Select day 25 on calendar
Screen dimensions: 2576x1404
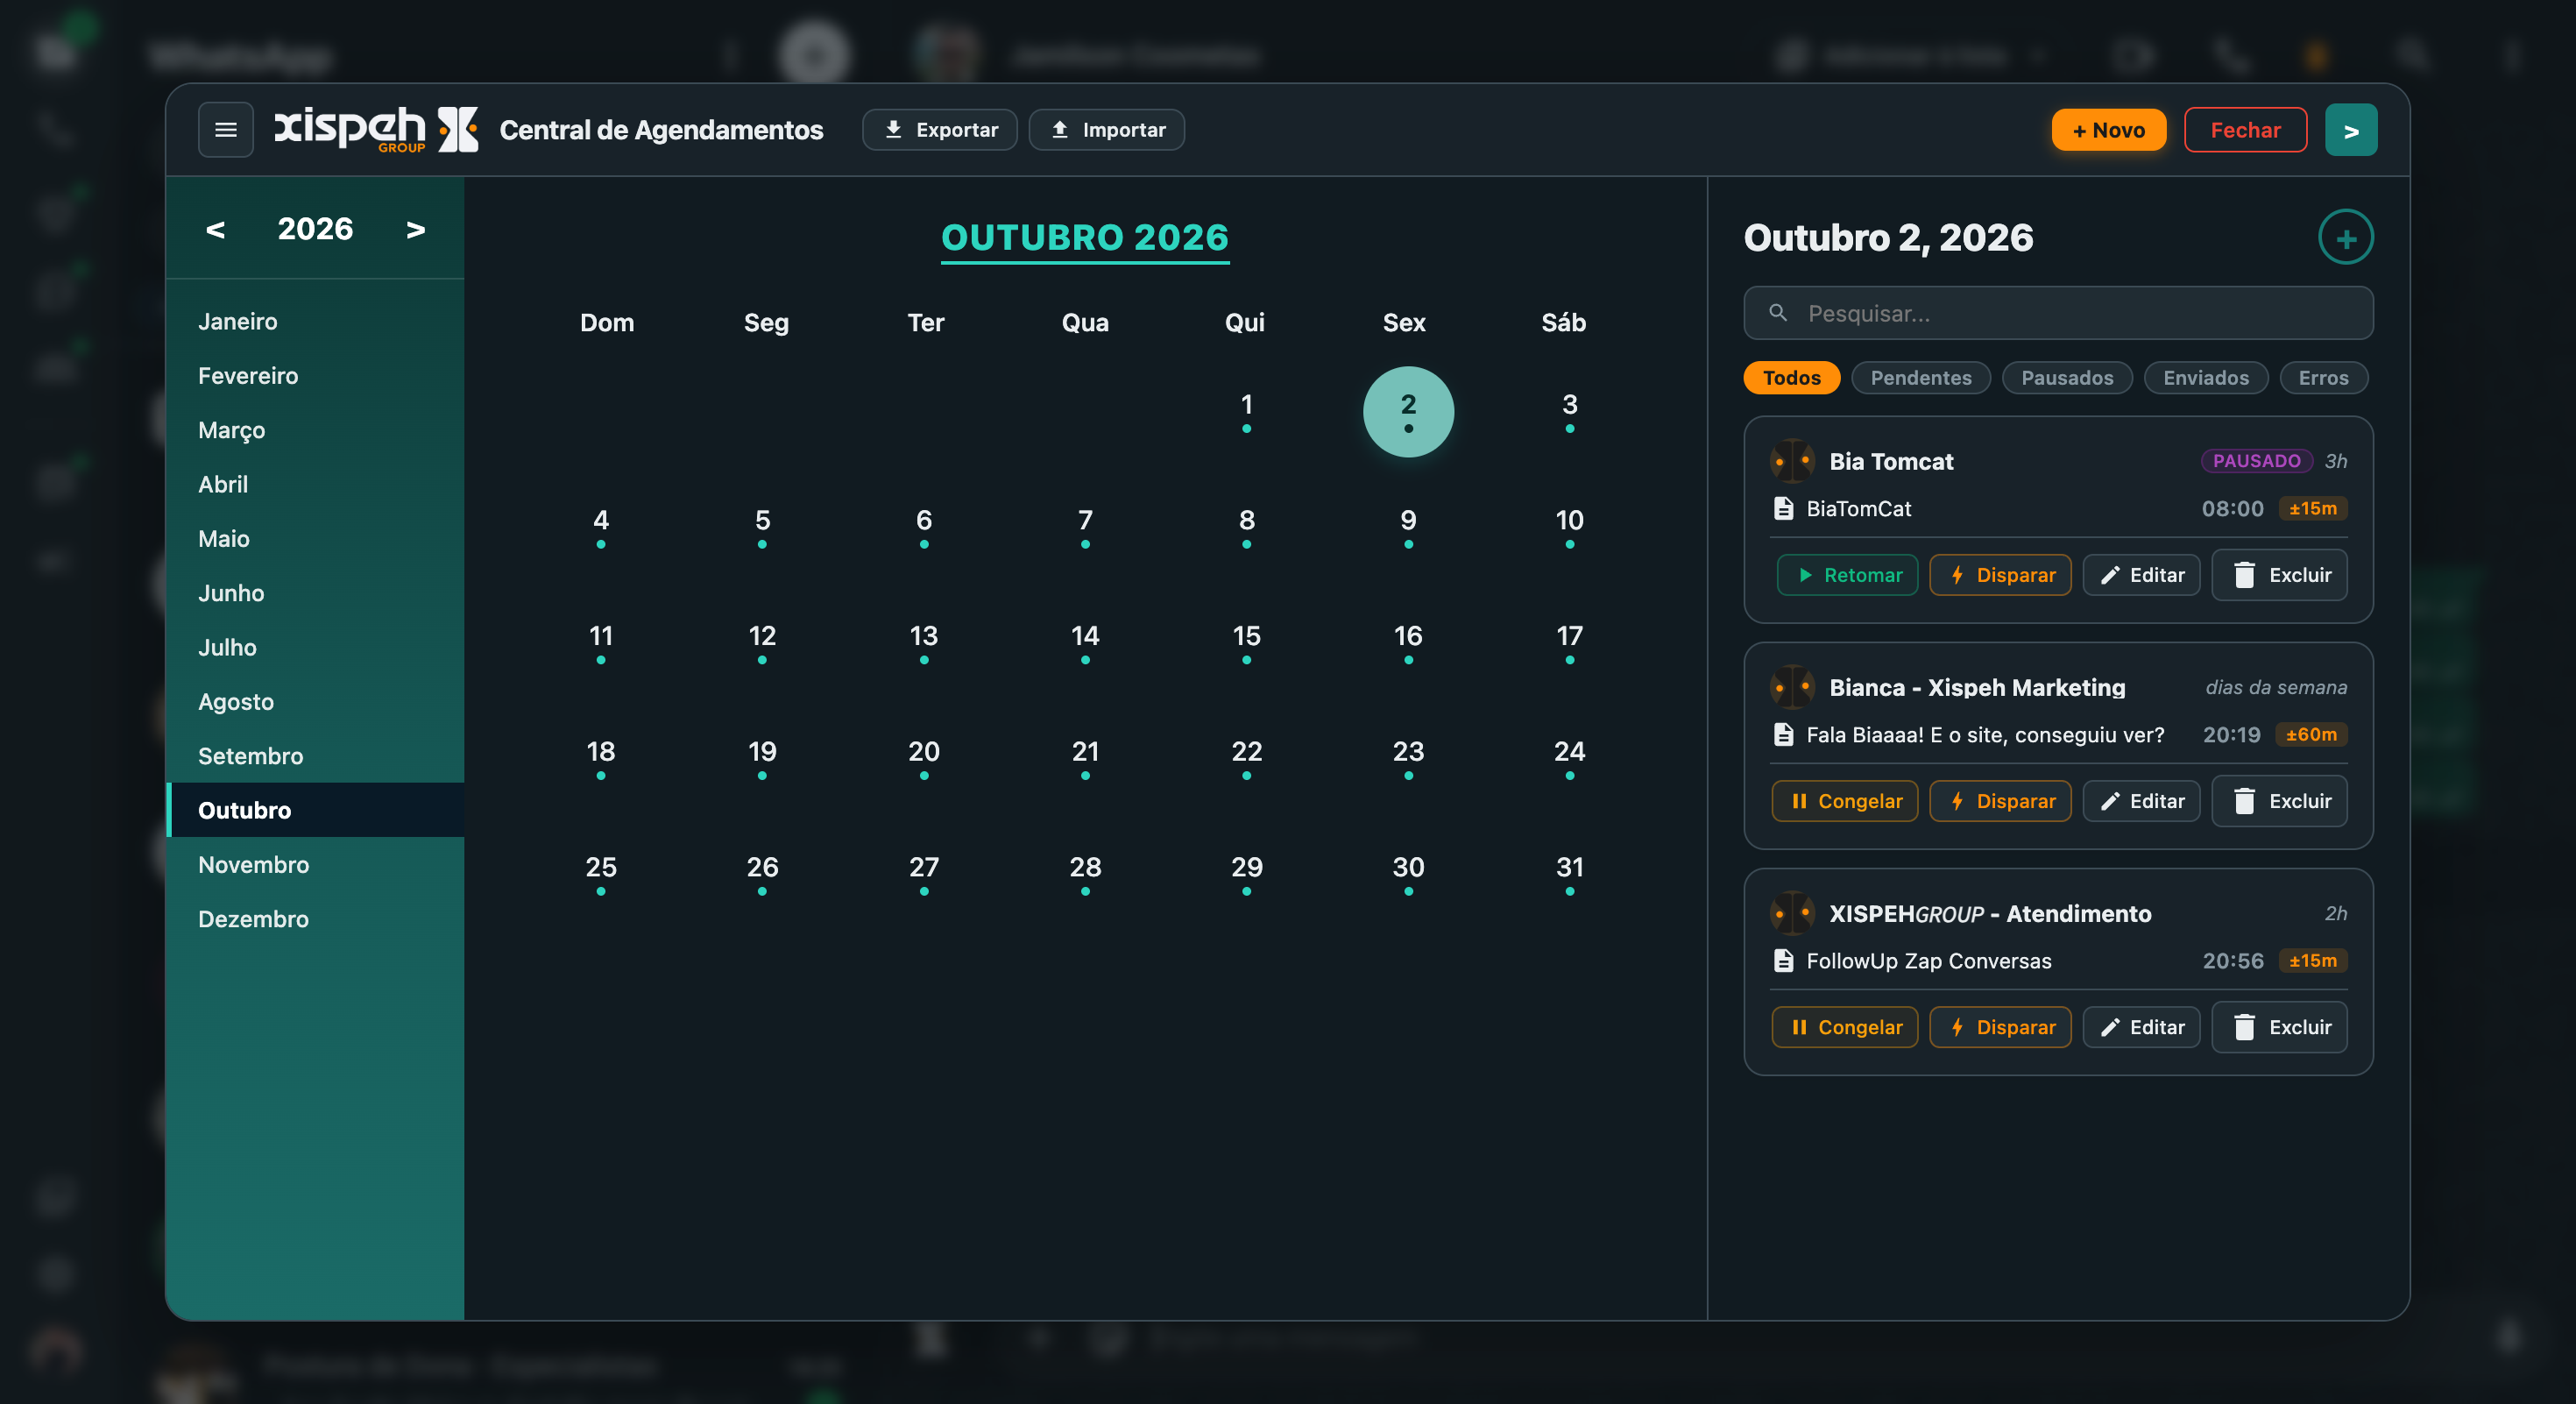point(601,874)
